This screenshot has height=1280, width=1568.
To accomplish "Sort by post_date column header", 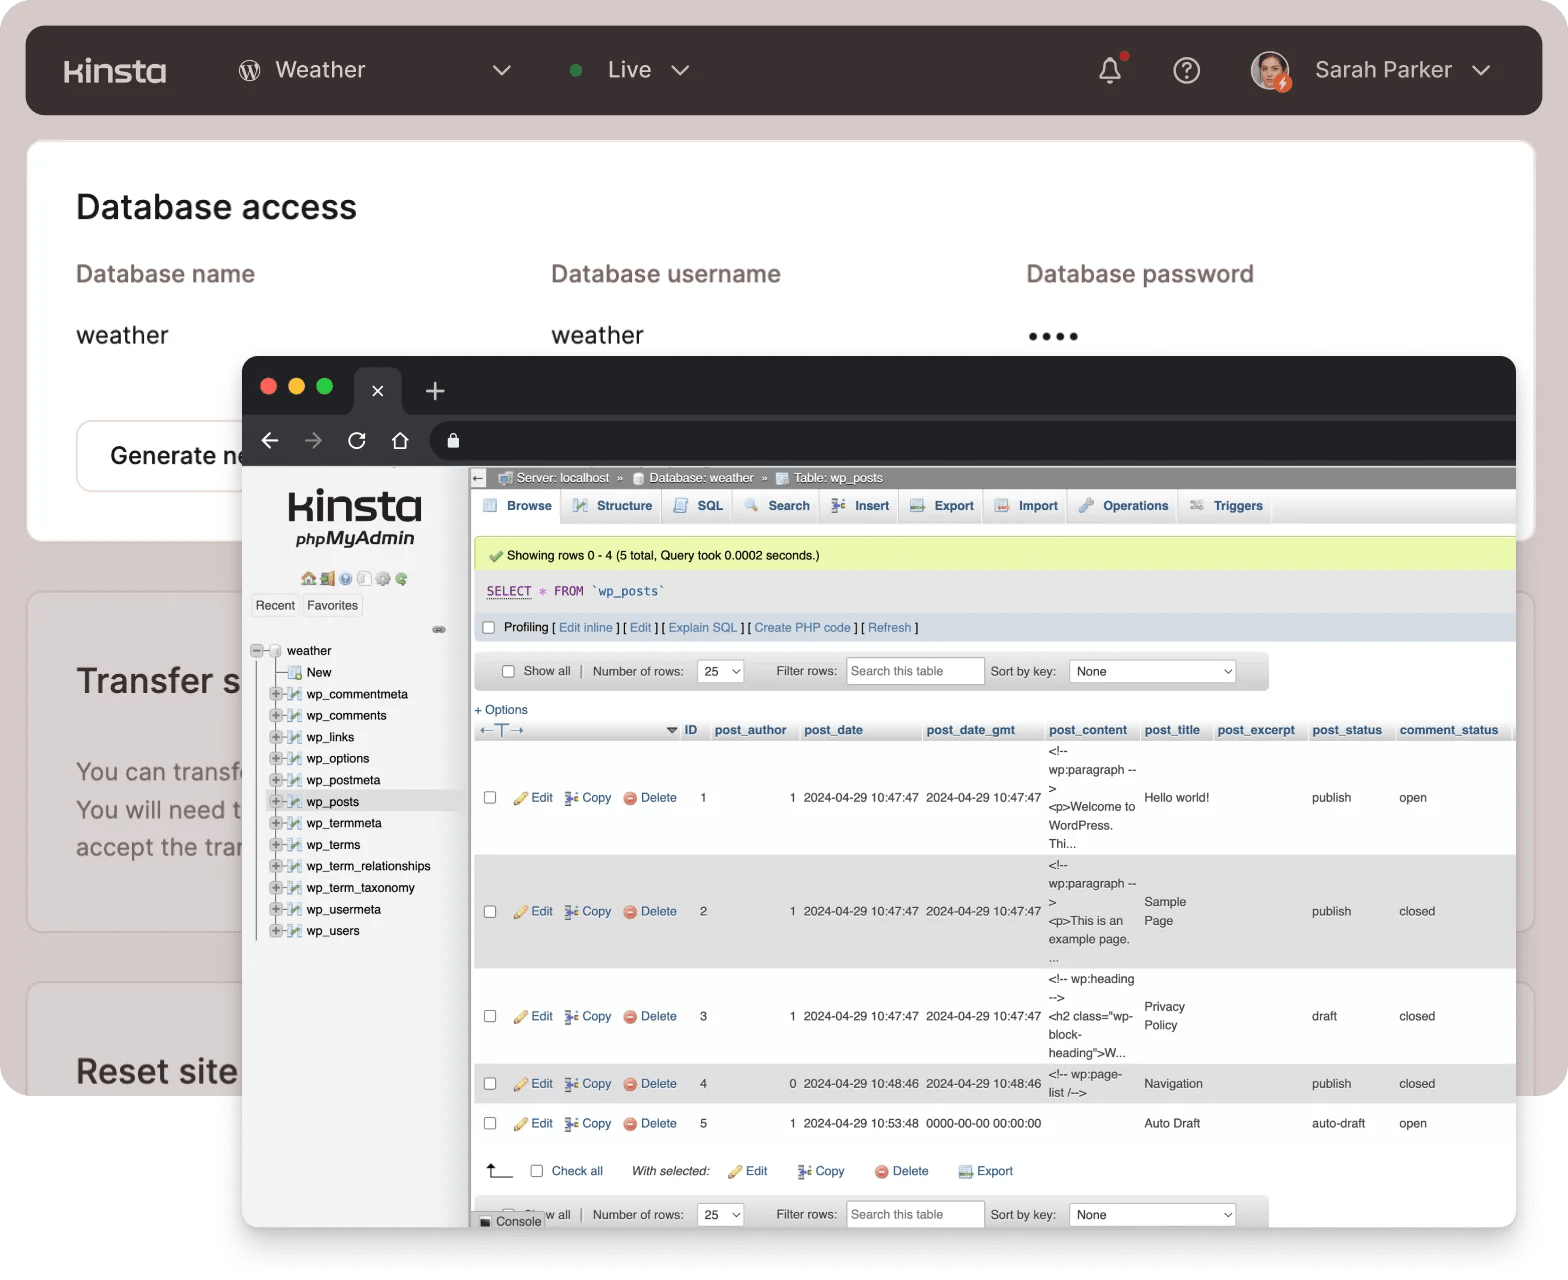I will [x=833, y=730].
